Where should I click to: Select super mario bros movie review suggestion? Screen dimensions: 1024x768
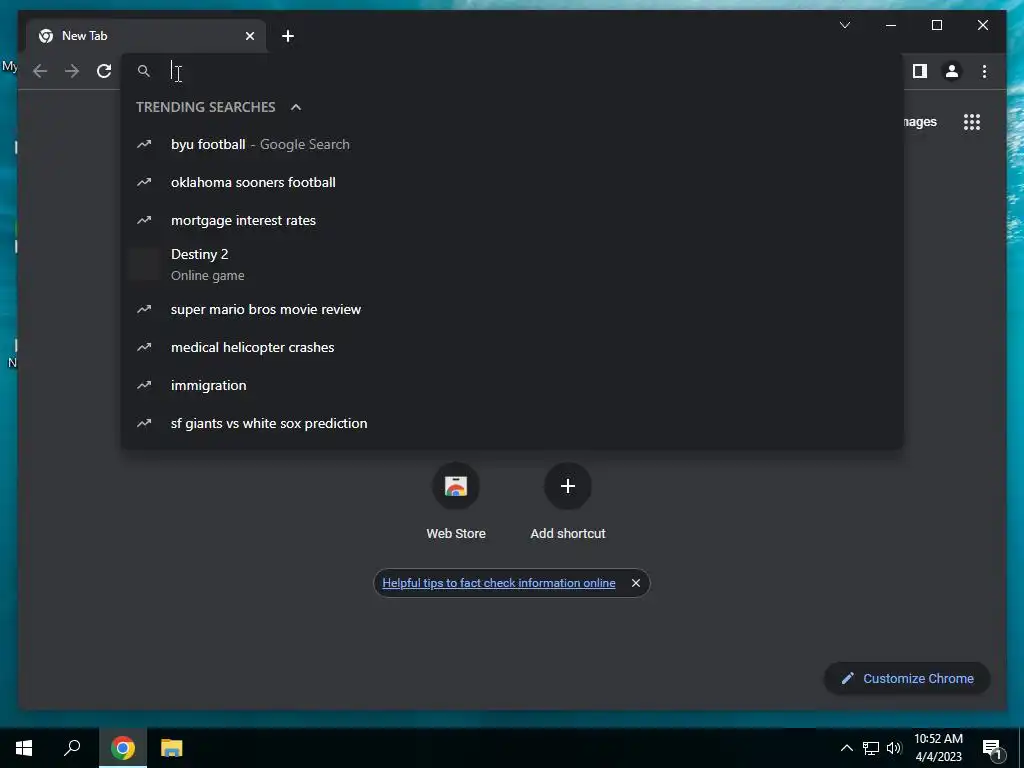tap(512, 310)
